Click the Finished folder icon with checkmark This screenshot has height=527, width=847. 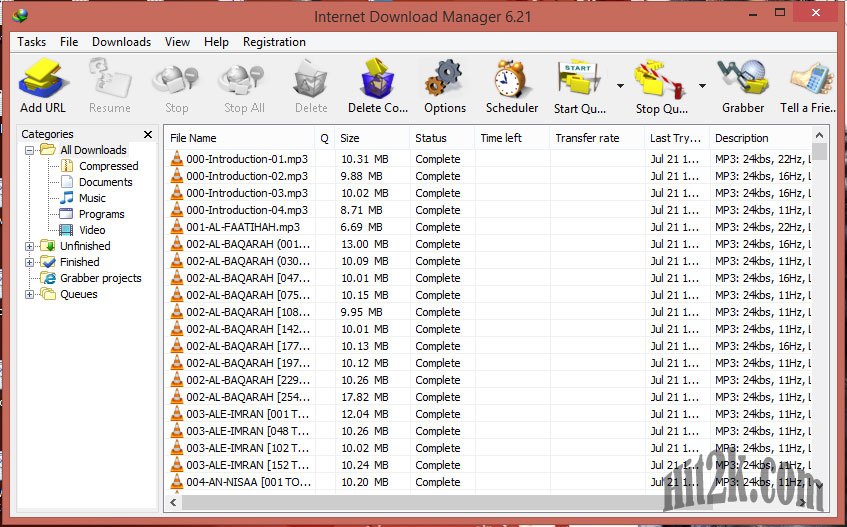point(48,262)
